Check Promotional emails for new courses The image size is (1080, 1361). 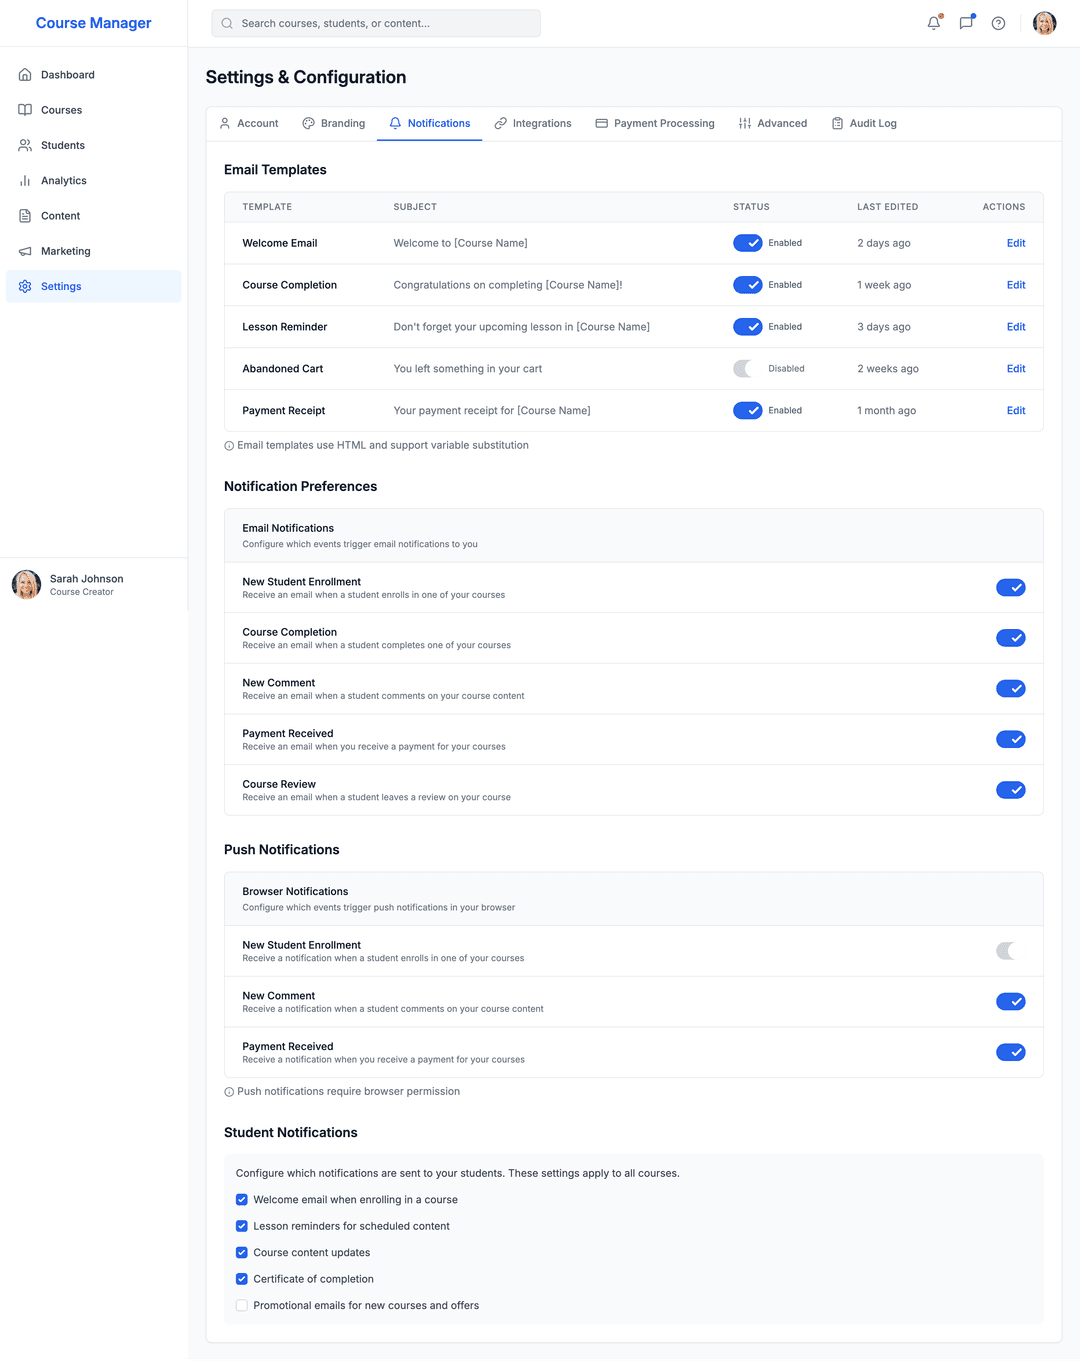click(242, 1306)
